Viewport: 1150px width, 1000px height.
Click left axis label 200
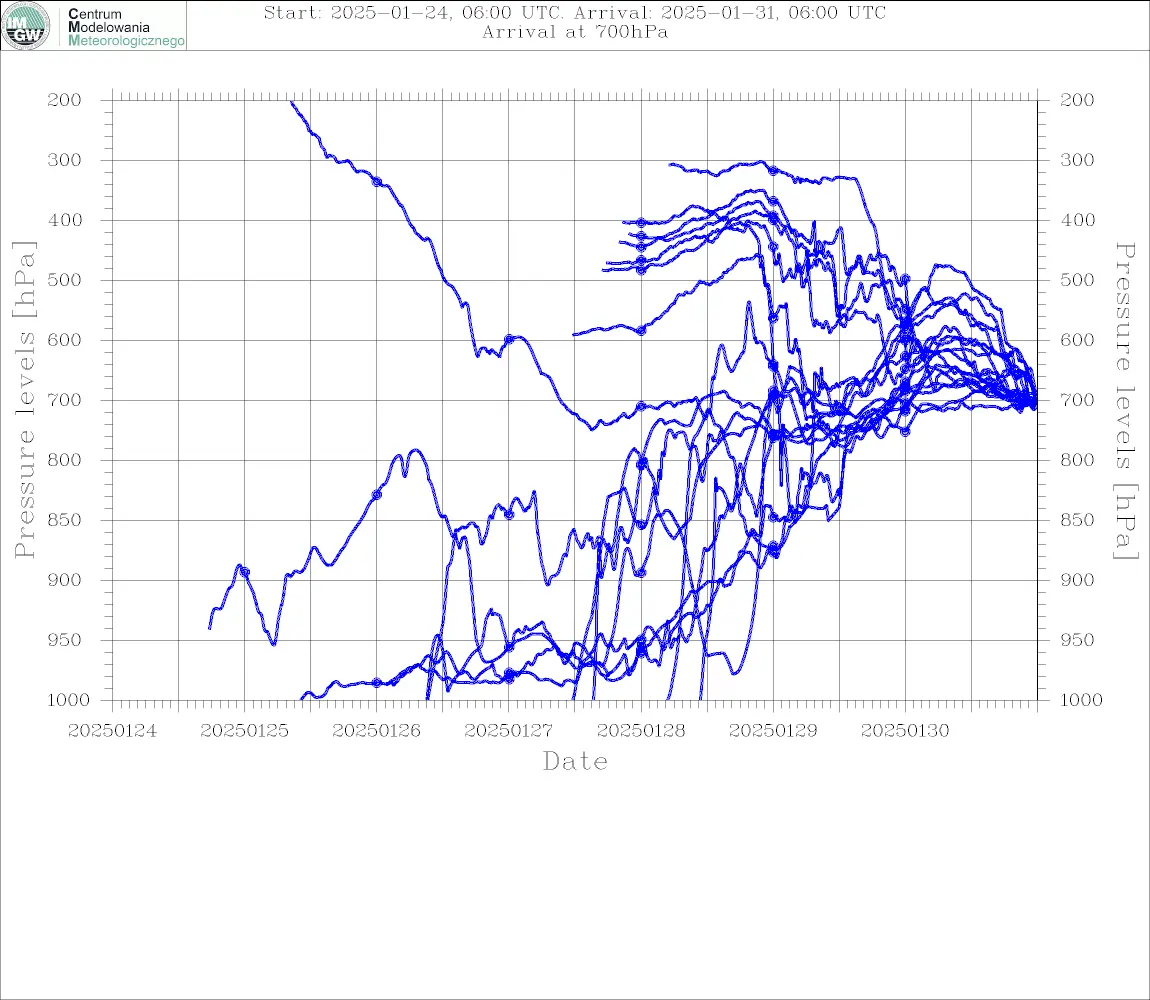click(65, 100)
